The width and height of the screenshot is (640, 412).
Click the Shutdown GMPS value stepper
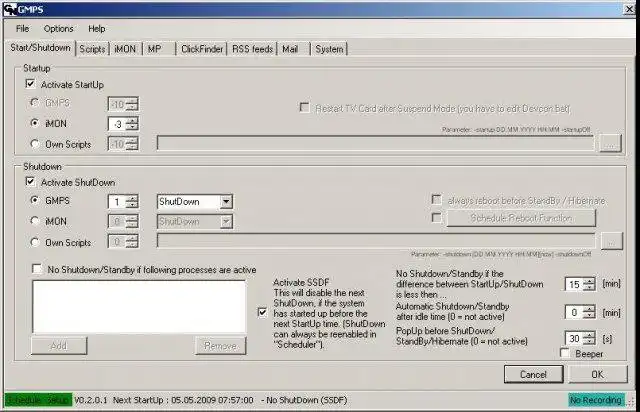132,201
